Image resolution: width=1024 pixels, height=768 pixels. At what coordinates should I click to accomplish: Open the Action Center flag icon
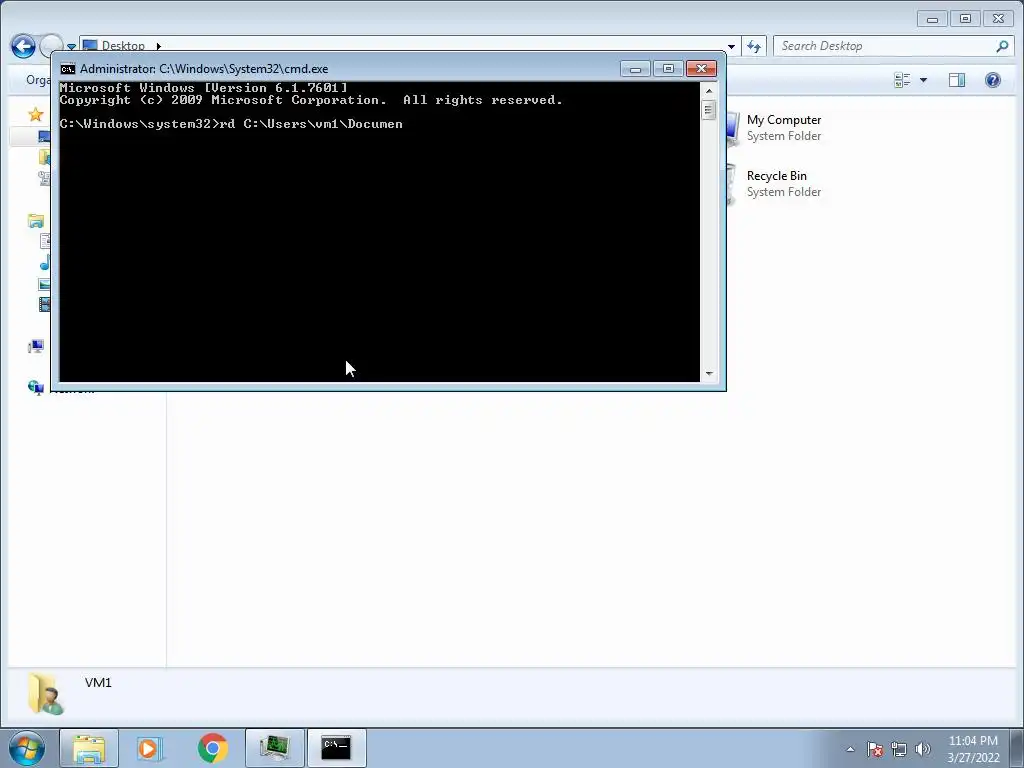(874, 749)
